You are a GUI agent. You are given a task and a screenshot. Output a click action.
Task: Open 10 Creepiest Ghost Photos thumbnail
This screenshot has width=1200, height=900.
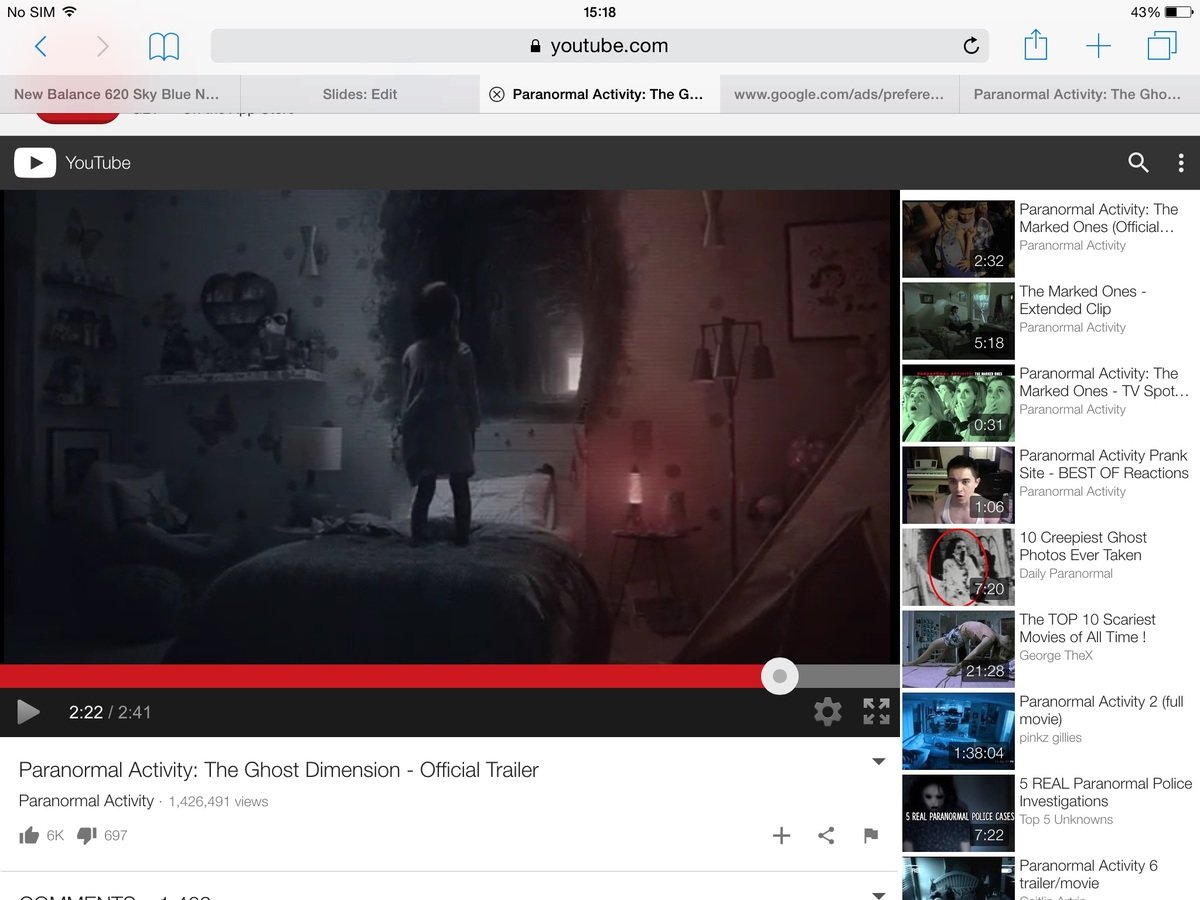point(958,567)
